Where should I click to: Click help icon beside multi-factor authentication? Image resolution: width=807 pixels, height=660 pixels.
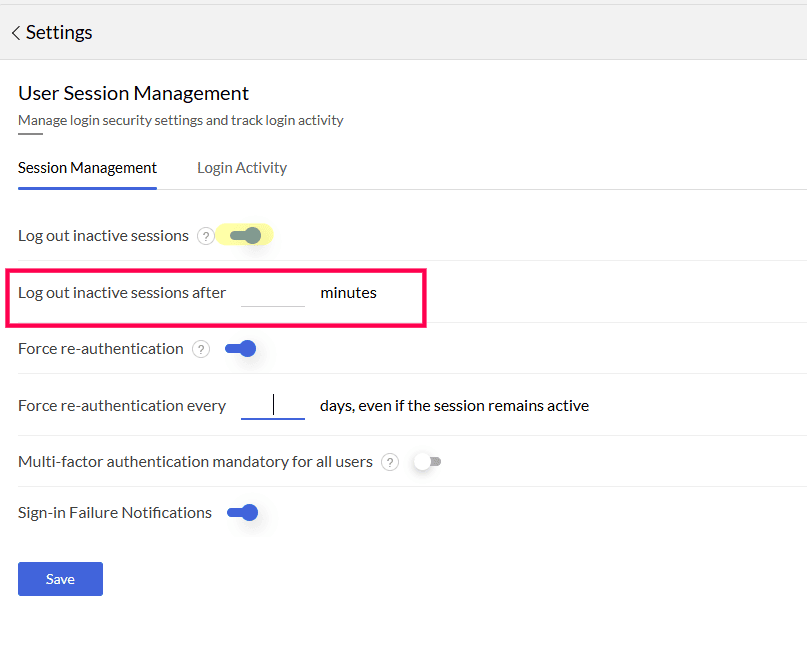click(x=390, y=462)
